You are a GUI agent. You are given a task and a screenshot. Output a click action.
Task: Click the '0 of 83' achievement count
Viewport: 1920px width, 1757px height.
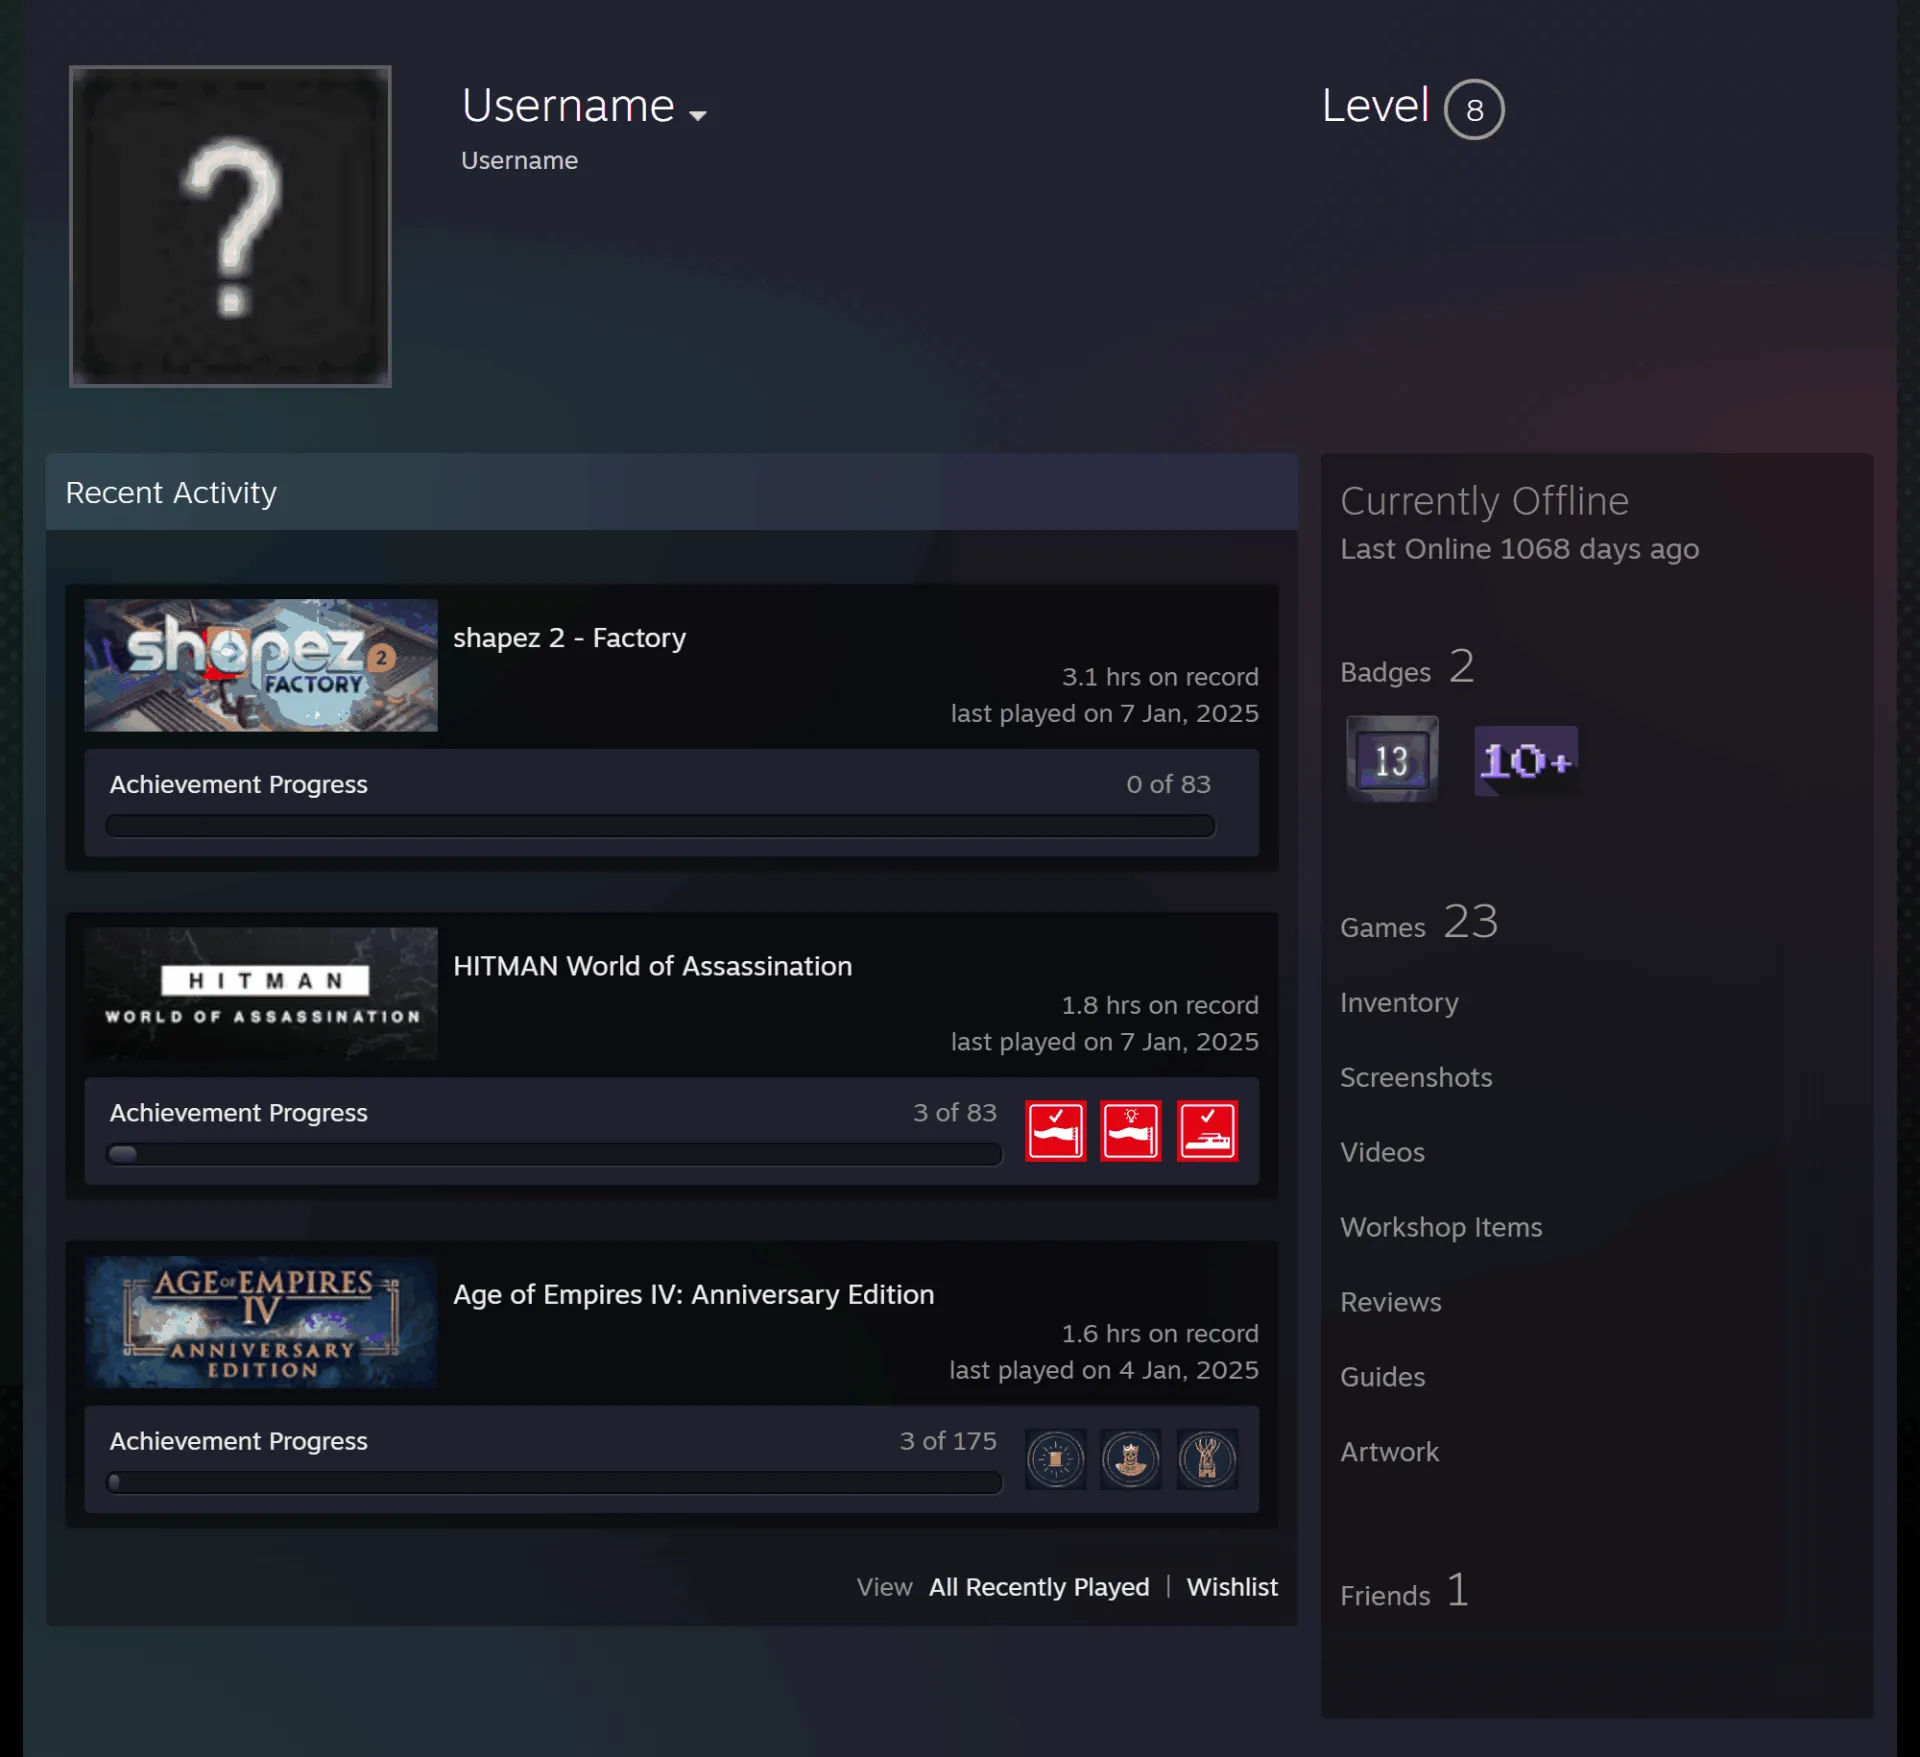[1168, 784]
